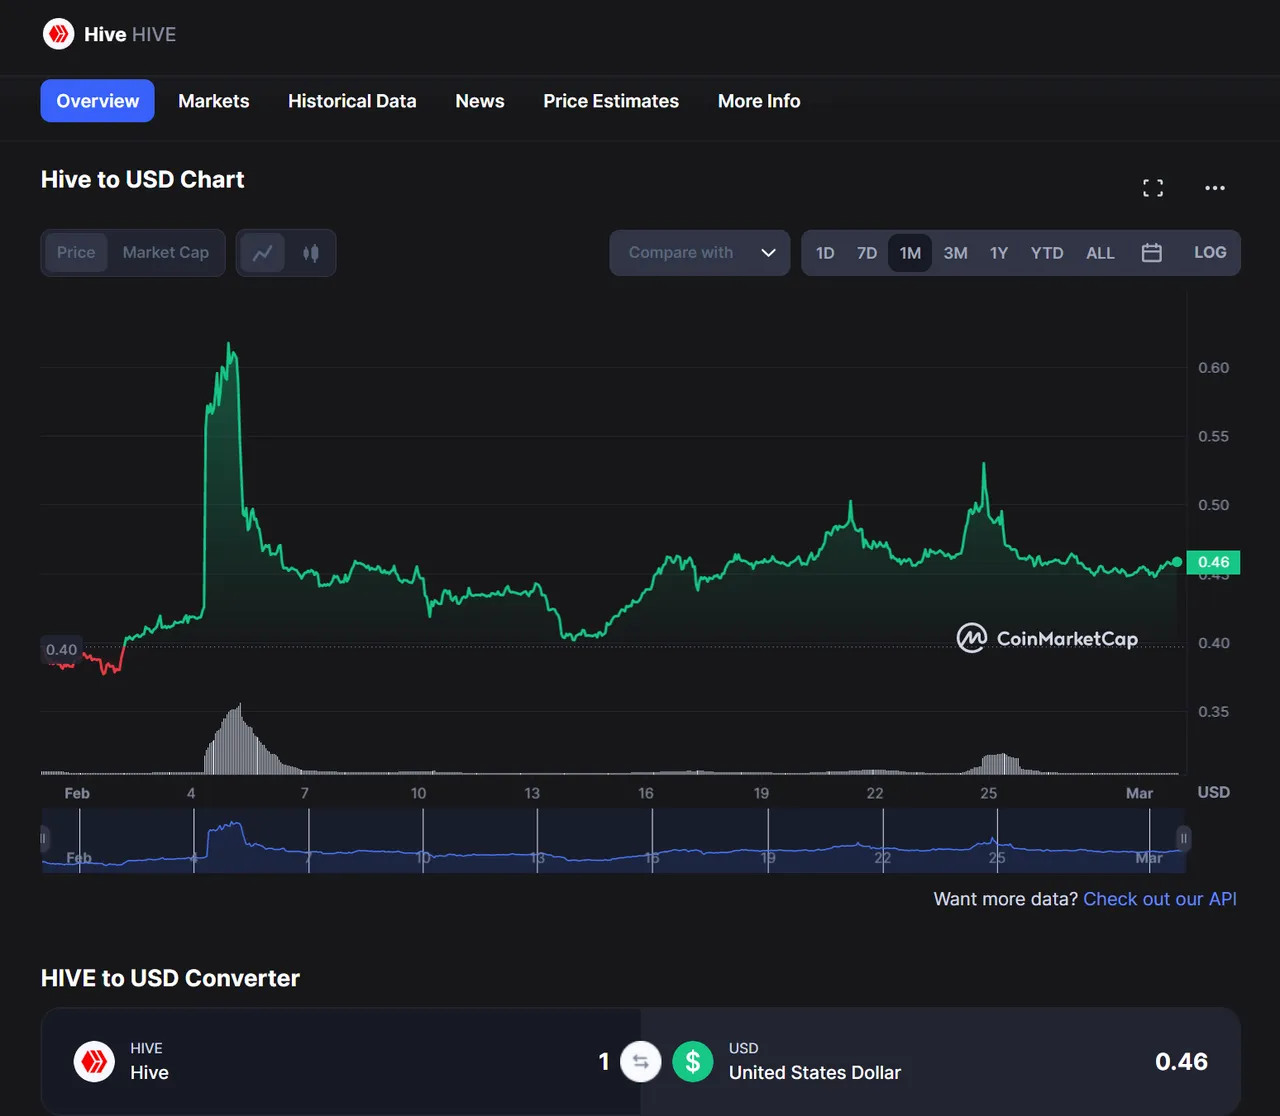Select the 1M time range
This screenshot has height=1116, width=1280.
pos(910,253)
